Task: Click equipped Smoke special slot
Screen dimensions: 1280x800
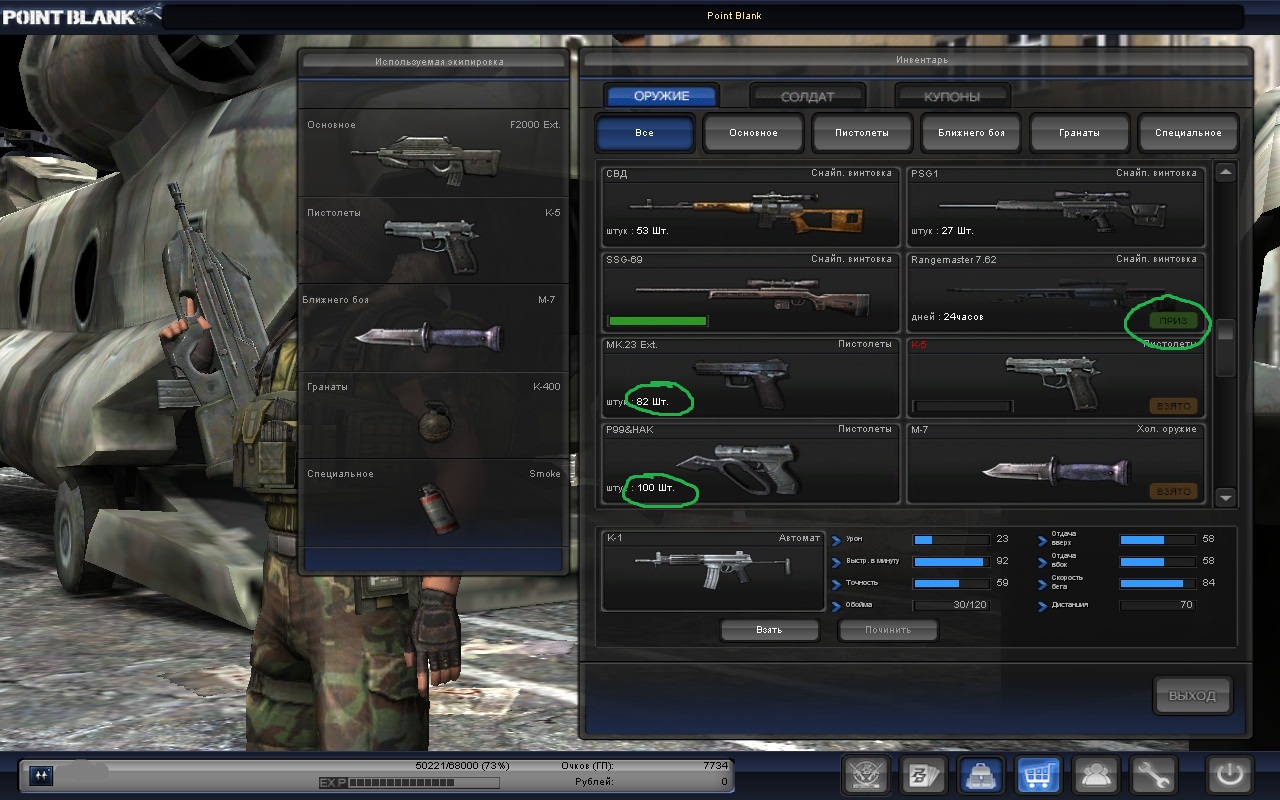Action: pos(434,502)
